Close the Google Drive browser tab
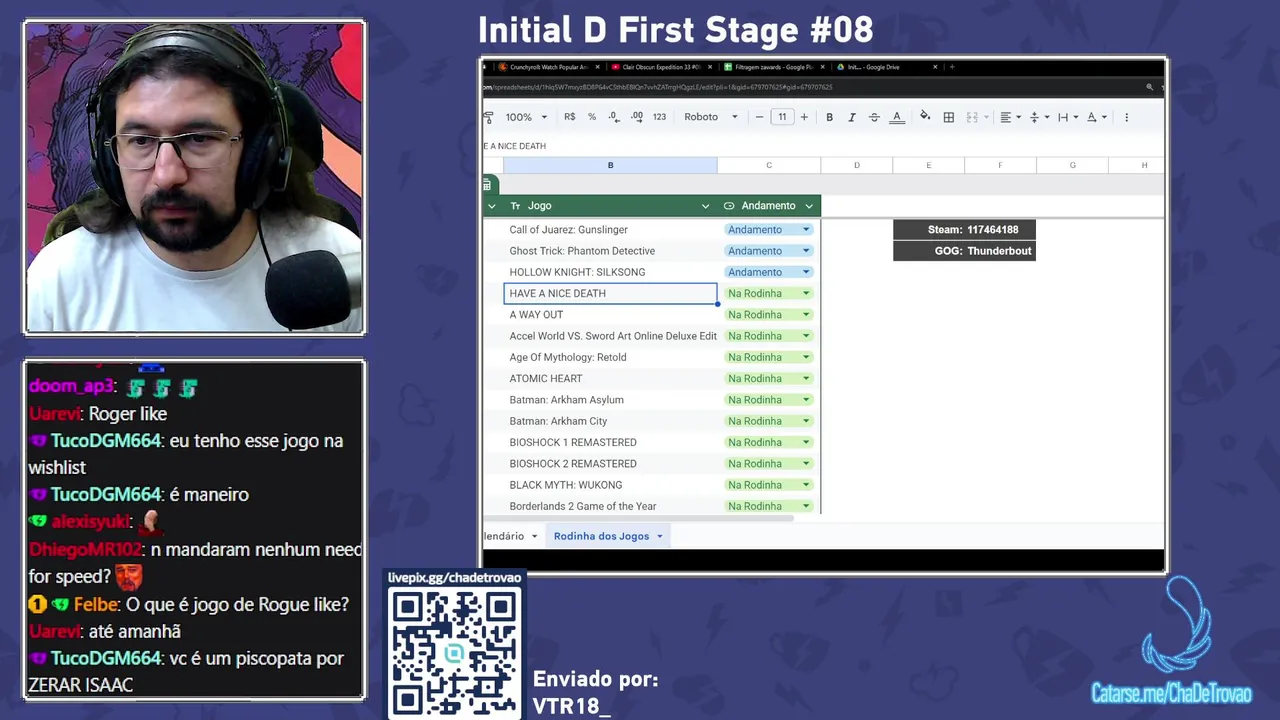Screen dimensions: 1280x720 [935, 67]
